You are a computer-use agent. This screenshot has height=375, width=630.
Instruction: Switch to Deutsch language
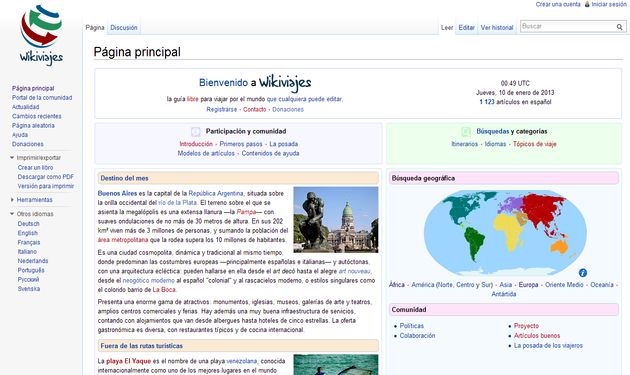(x=29, y=224)
